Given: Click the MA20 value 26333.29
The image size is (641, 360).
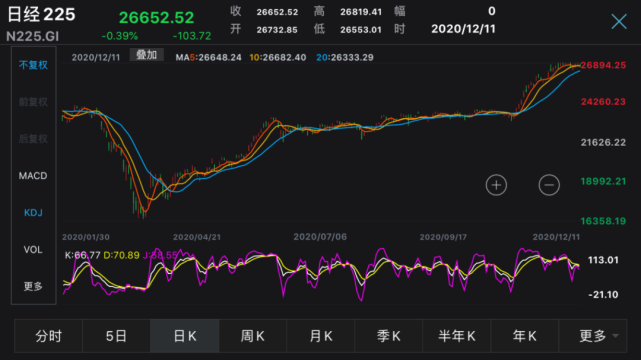Looking at the screenshot, I should (352, 57).
